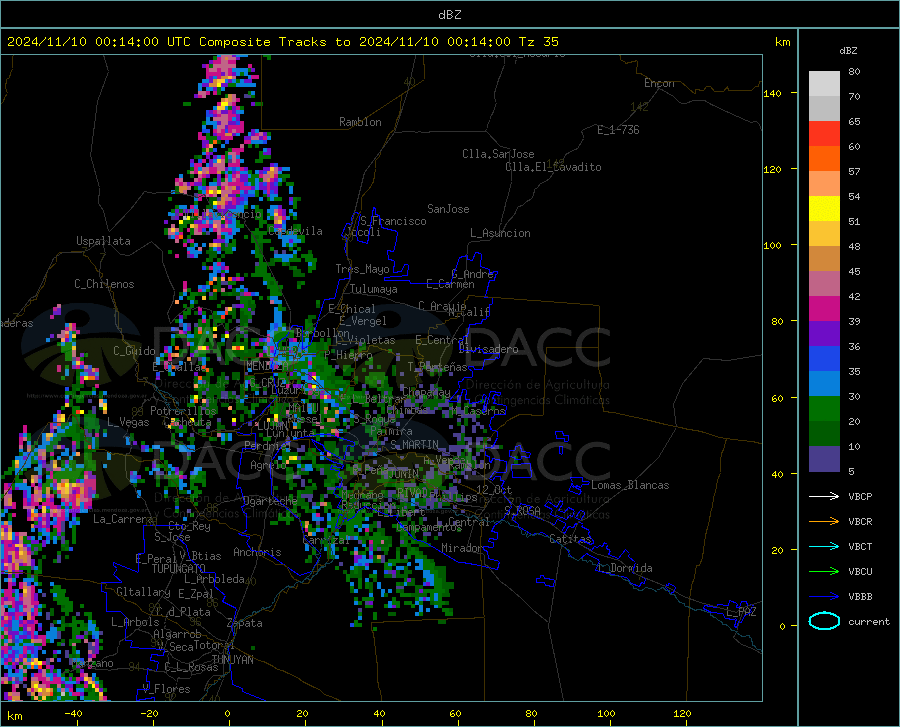Click the 'TUPUNGATO' map label
The image size is (900, 727).
pos(179,569)
